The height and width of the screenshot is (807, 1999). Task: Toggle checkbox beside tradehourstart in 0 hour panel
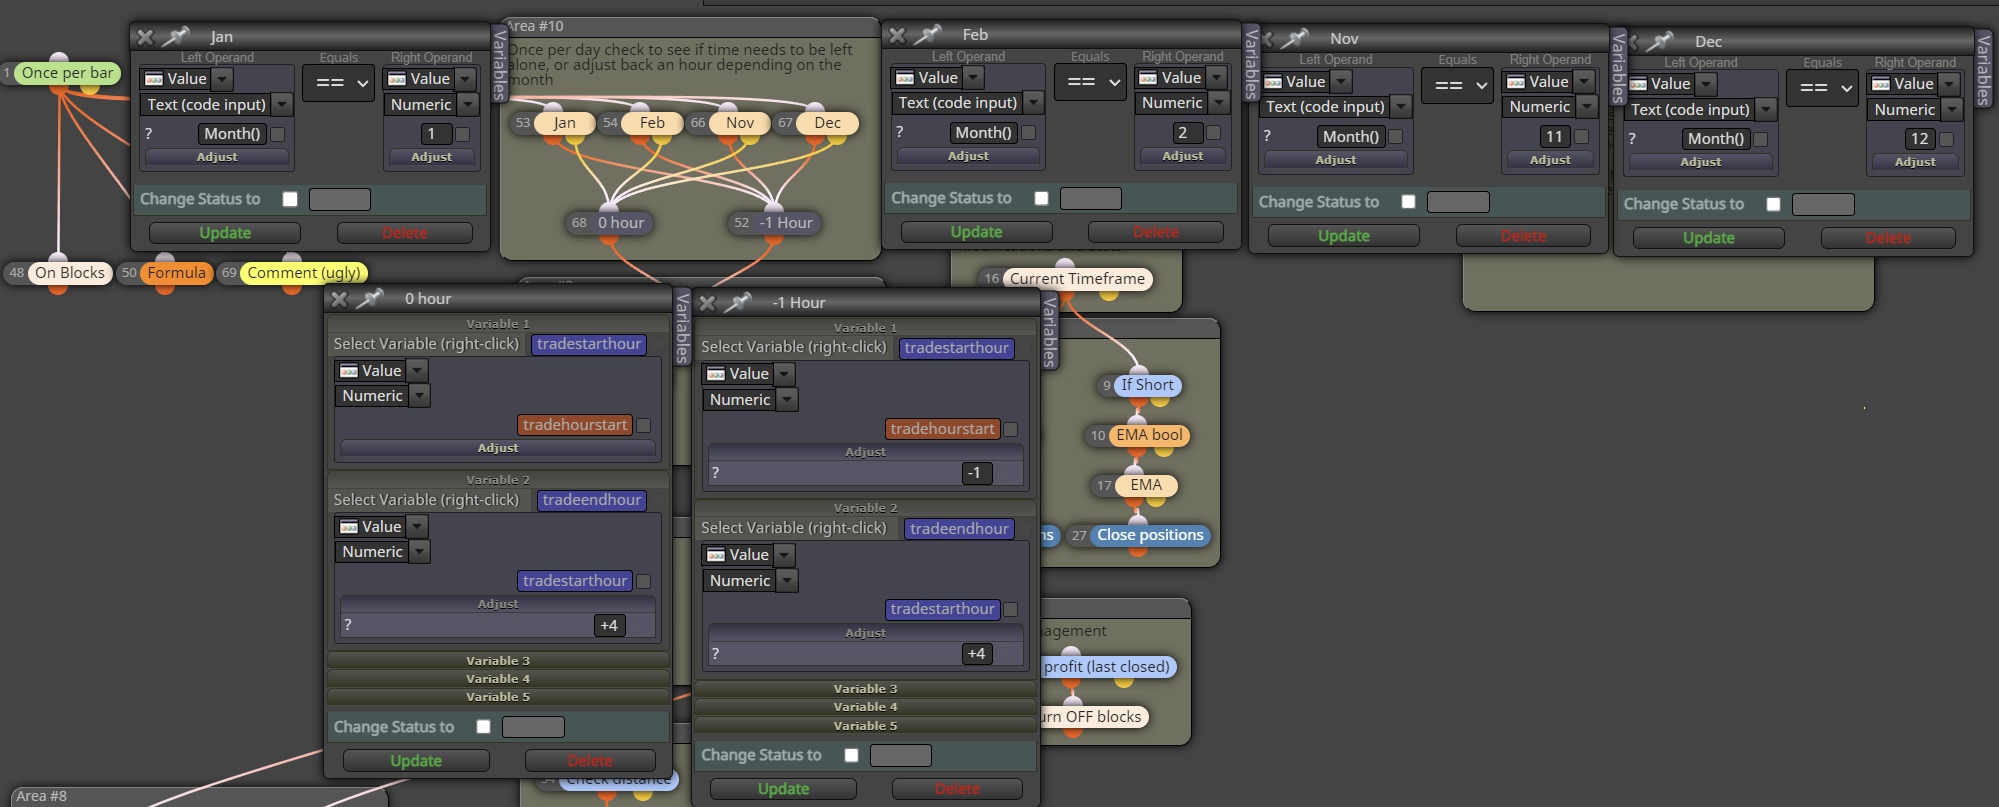644,425
